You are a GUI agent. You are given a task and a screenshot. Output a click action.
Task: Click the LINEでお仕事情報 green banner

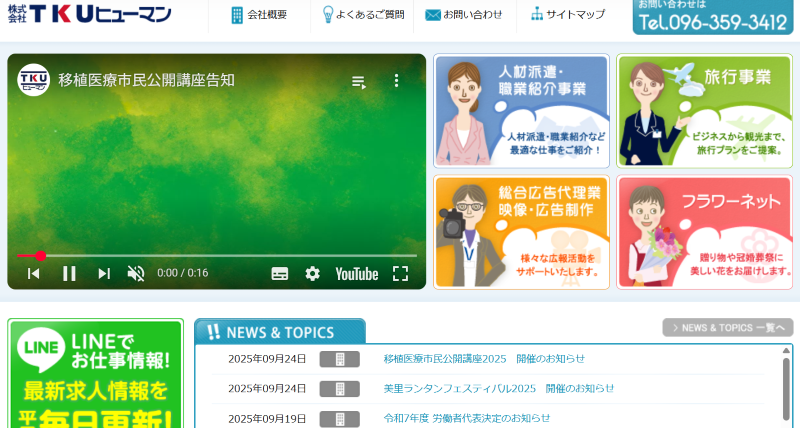click(x=96, y=373)
